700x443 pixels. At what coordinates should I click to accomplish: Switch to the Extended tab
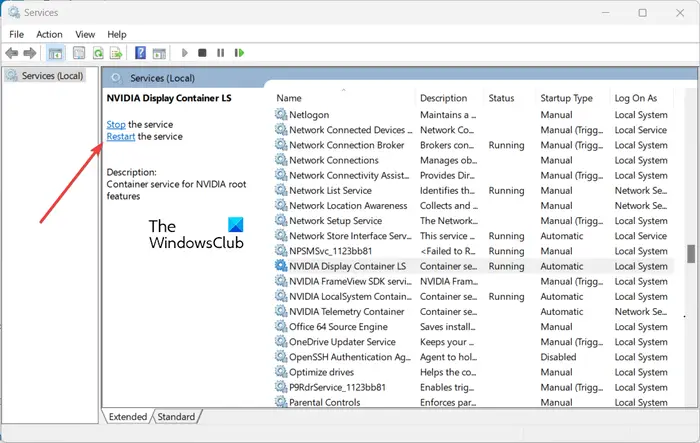pos(128,417)
